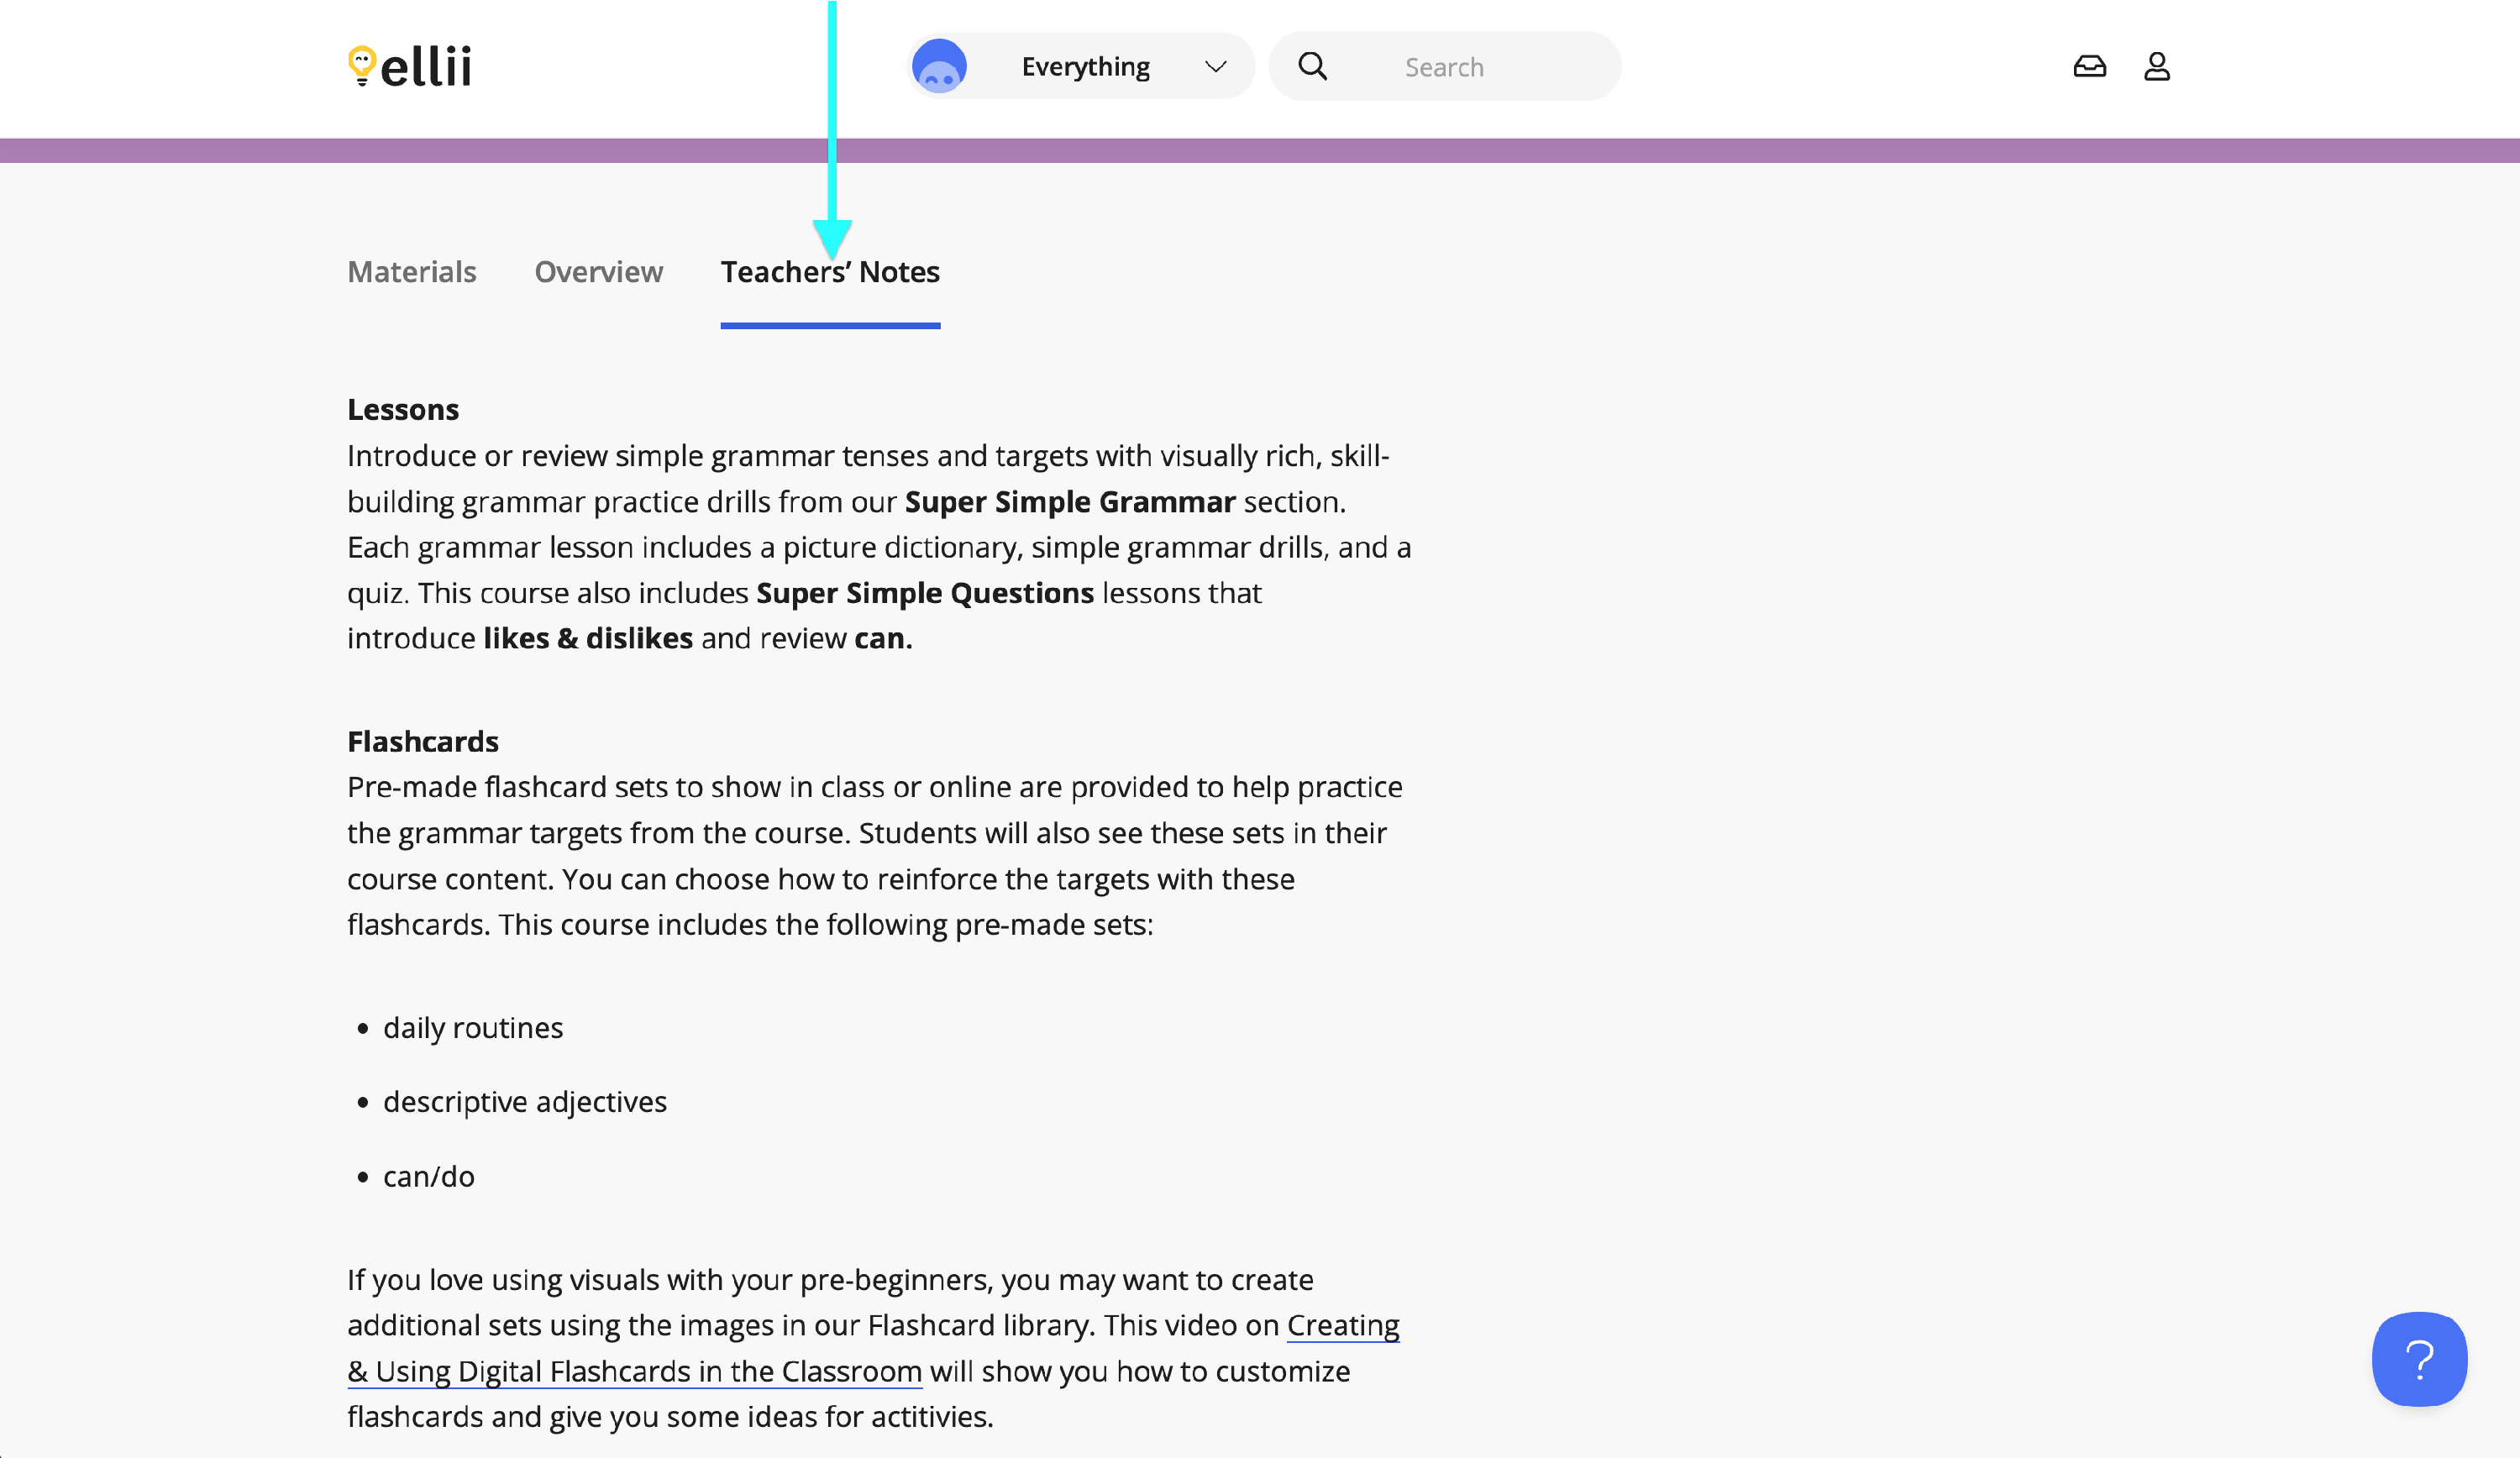Screen dimensions: 2520x1458
Task: Open the inbox tray icon
Action: (x=2089, y=67)
